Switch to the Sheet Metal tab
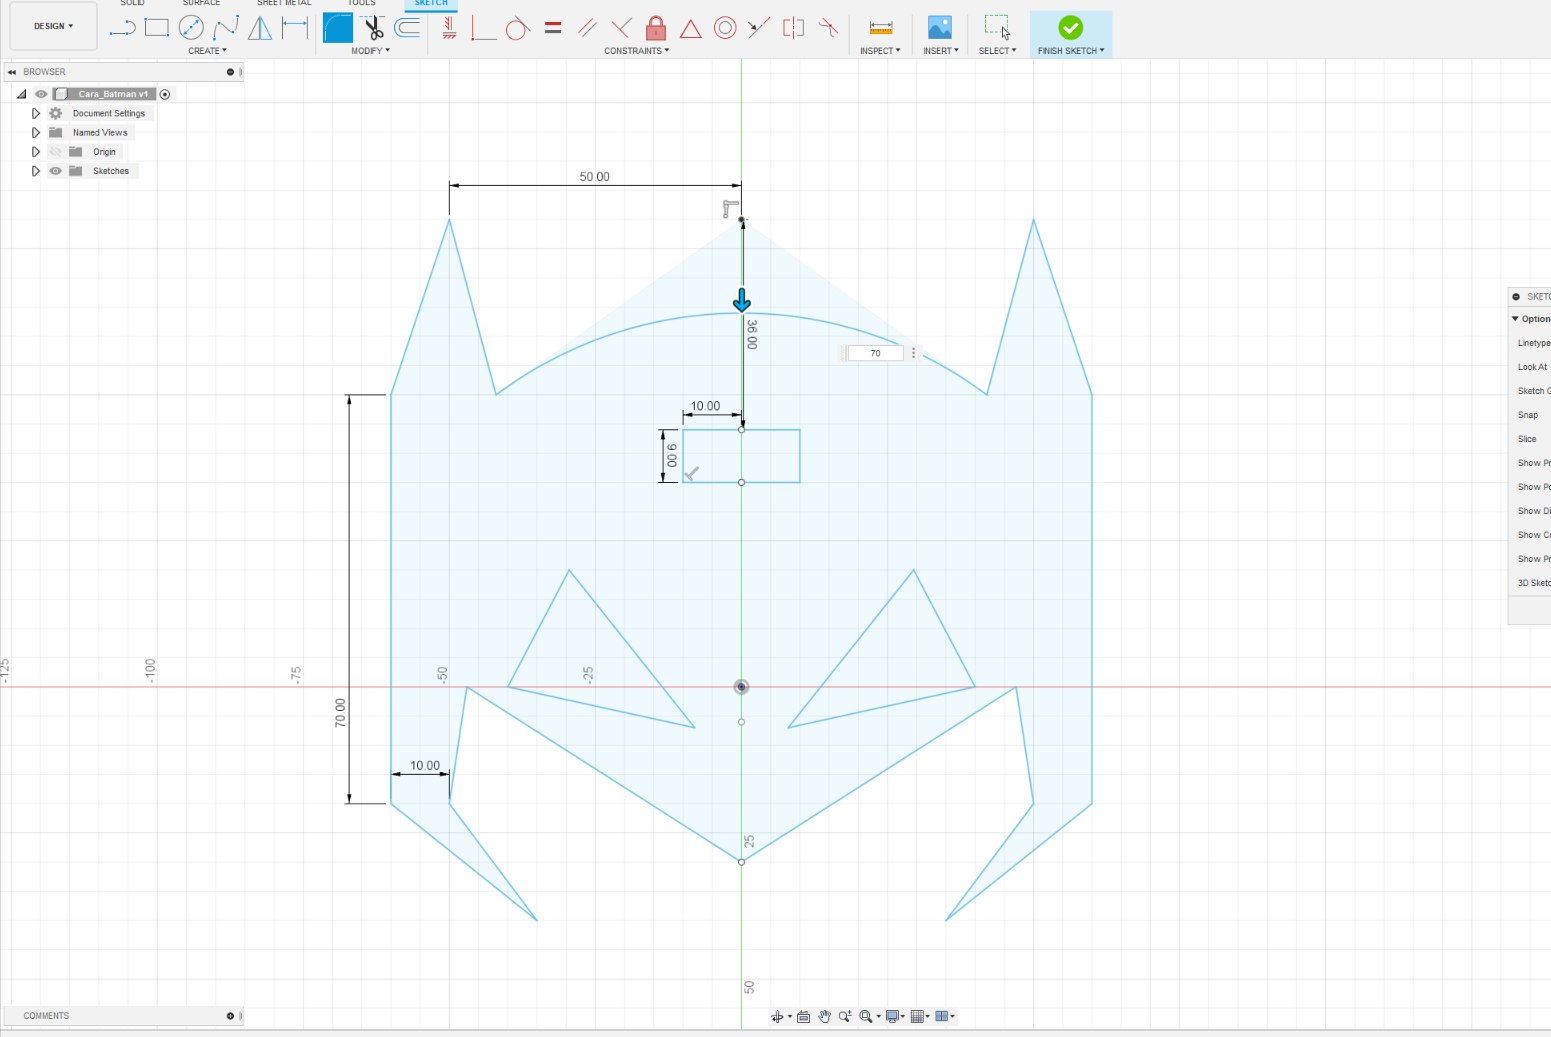The height and width of the screenshot is (1037, 1551). coord(284,4)
